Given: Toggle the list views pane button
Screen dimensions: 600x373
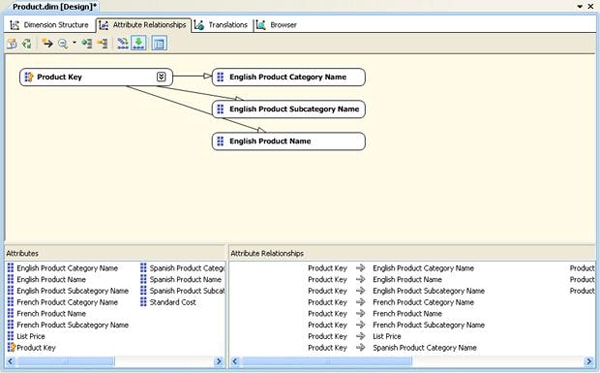Looking at the screenshot, I should (x=159, y=43).
